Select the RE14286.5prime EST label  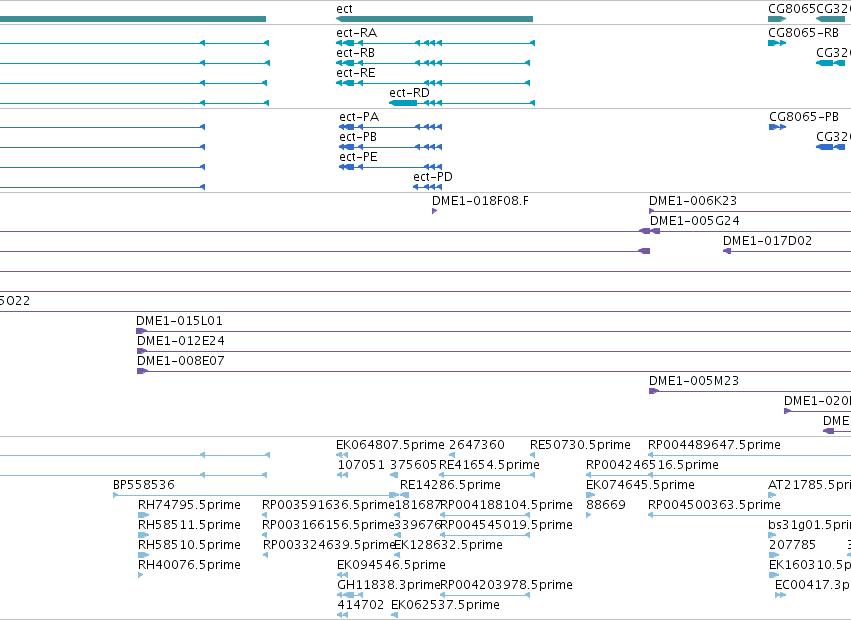click(450, 485)
